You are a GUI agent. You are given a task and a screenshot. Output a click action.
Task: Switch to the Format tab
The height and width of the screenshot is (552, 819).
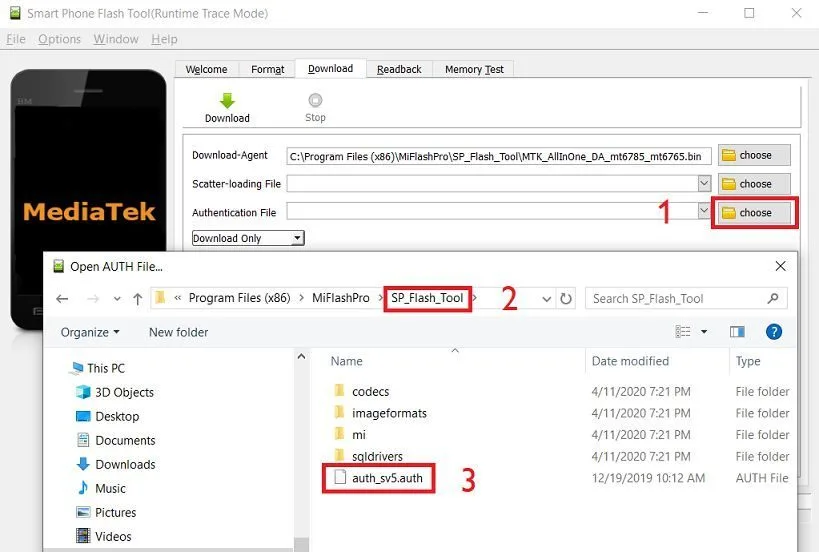(267, 69)
